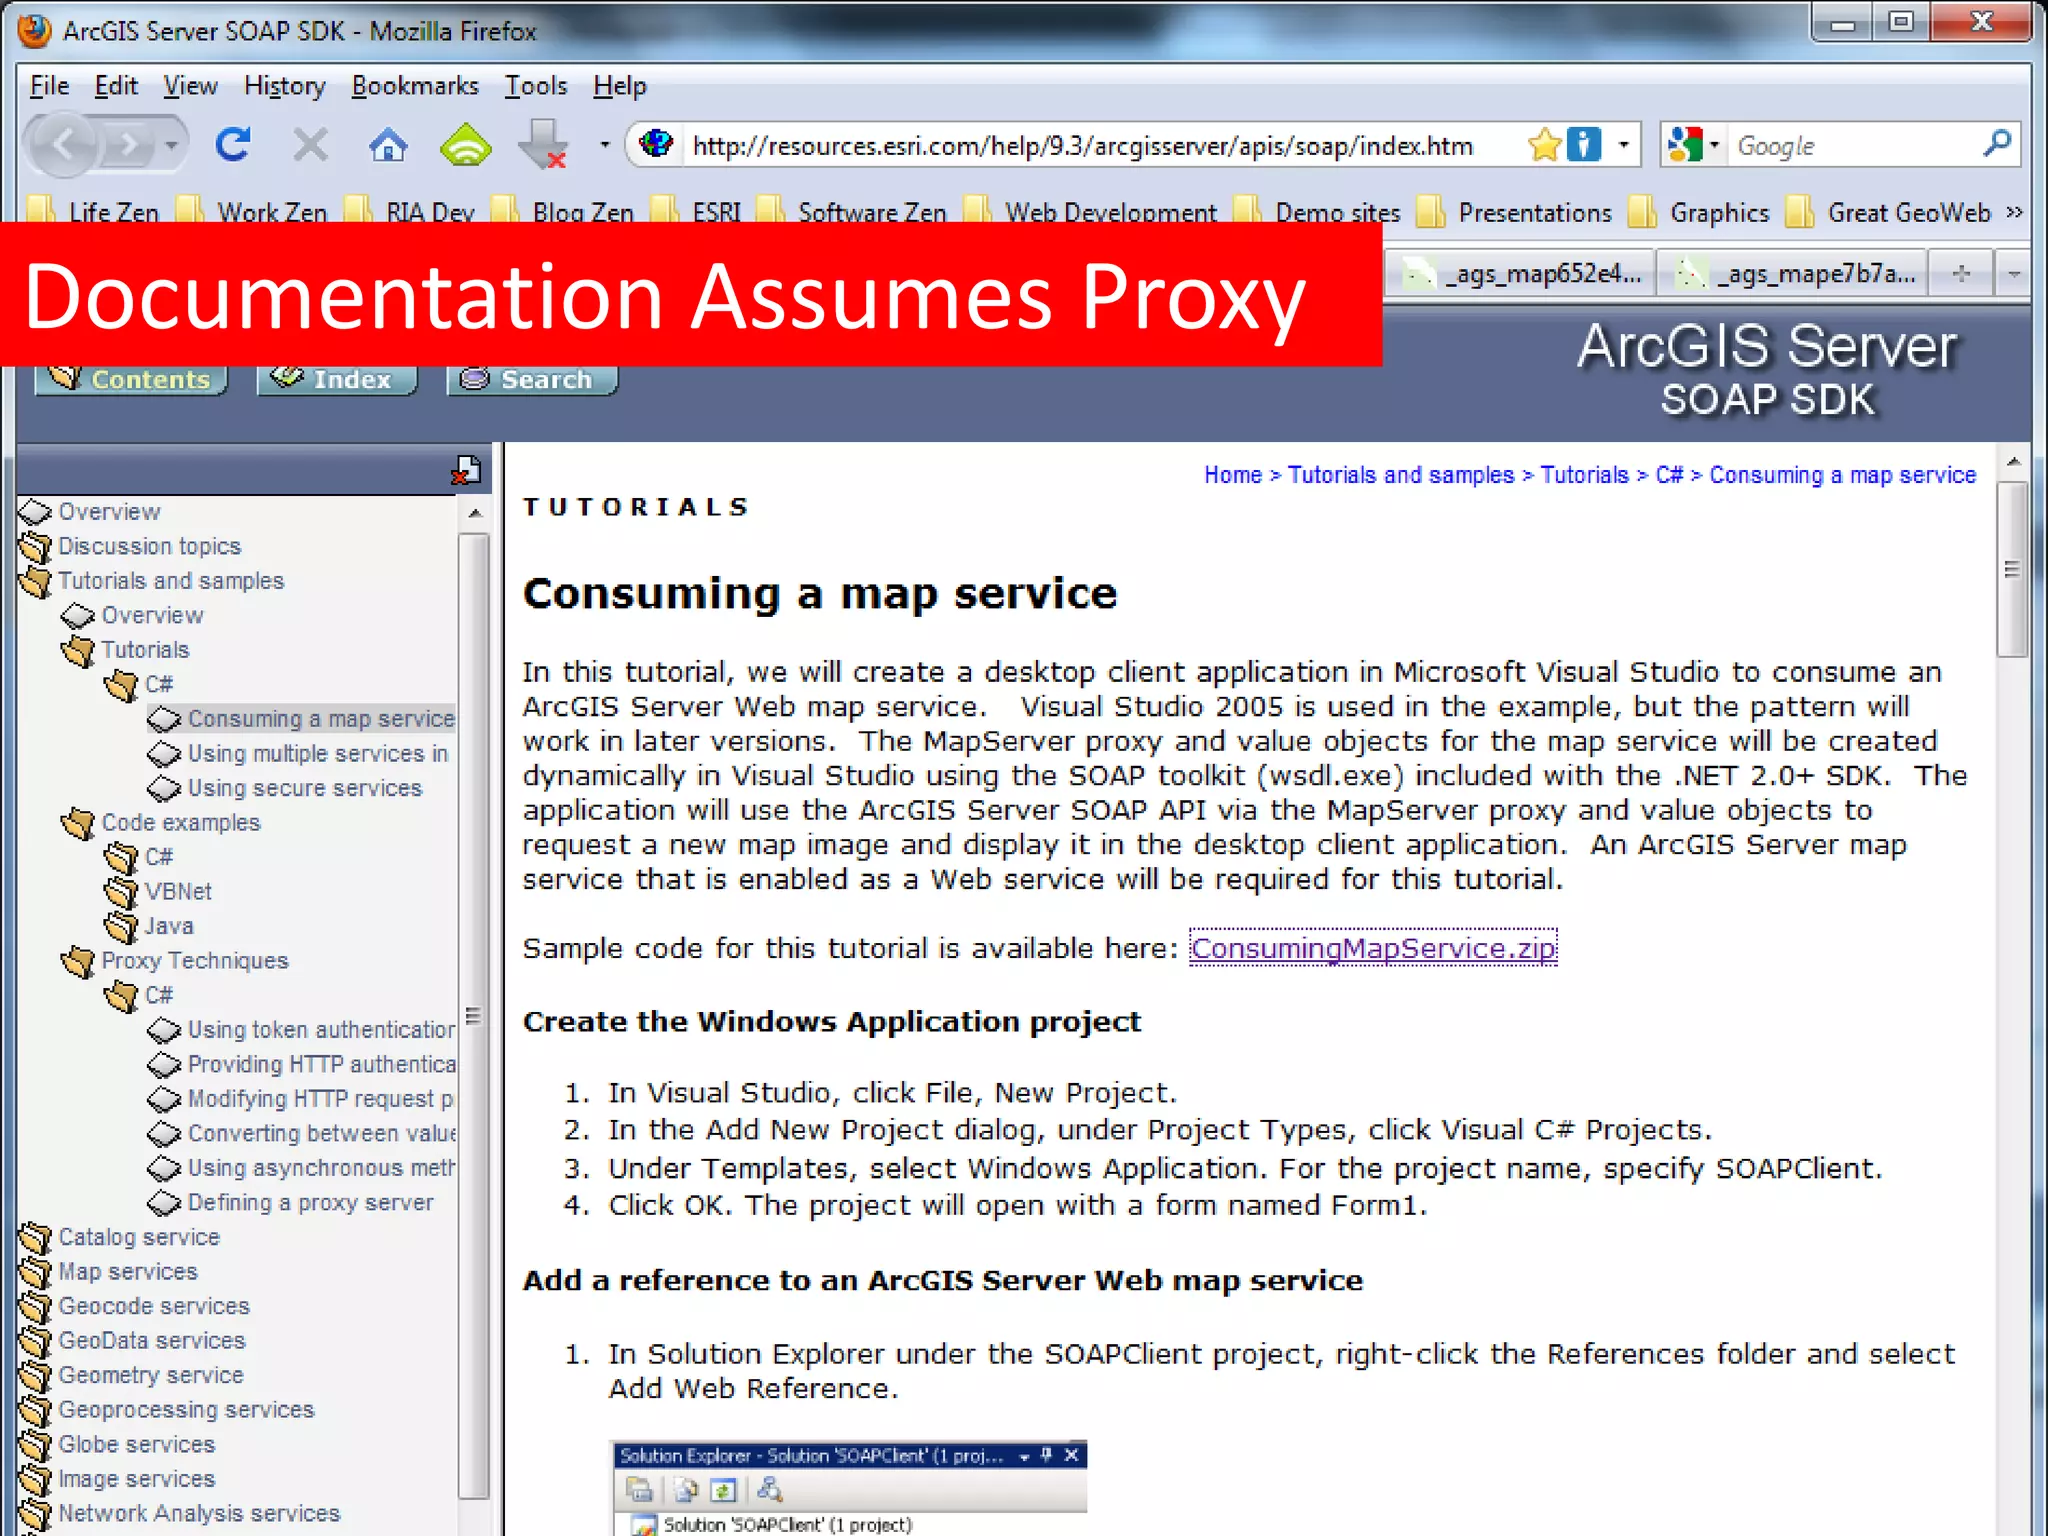Open the Graphics bookmarks folder
Image resolution: width=2048 pixels, height=1536 pixels.
(1699, 213)
